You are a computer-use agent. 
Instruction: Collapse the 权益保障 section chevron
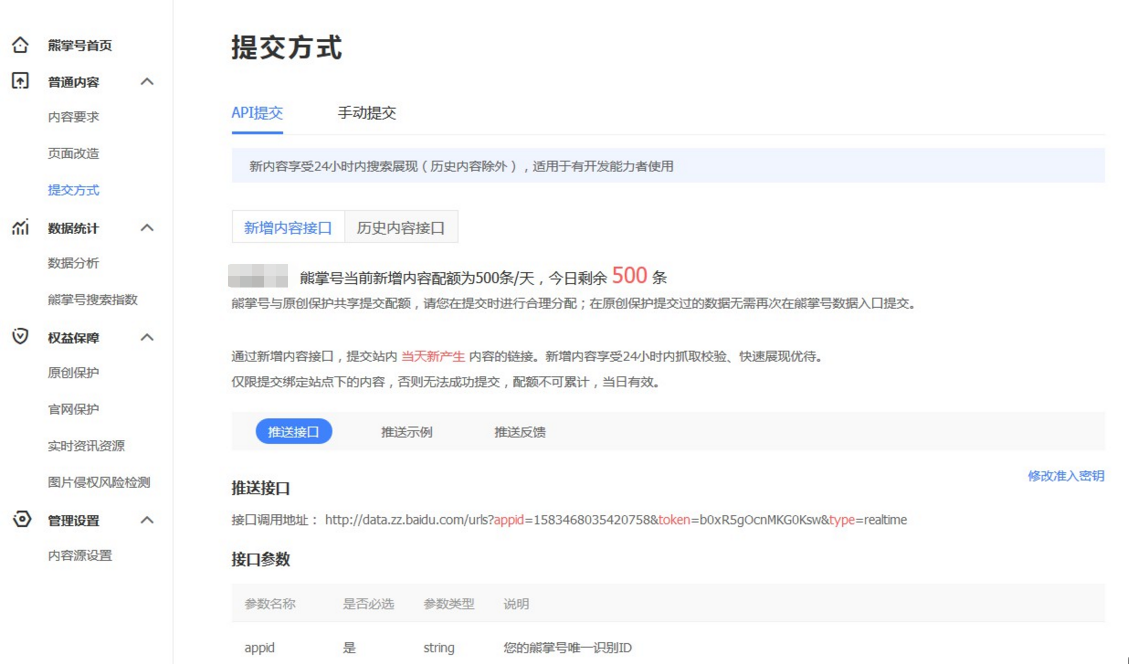coord(147,338)
